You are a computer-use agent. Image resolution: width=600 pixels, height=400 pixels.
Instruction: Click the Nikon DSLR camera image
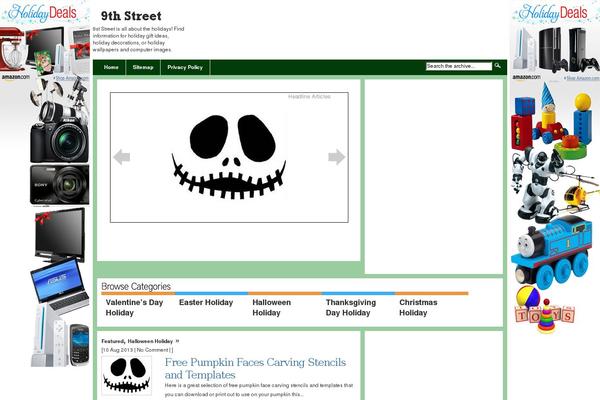59,132
